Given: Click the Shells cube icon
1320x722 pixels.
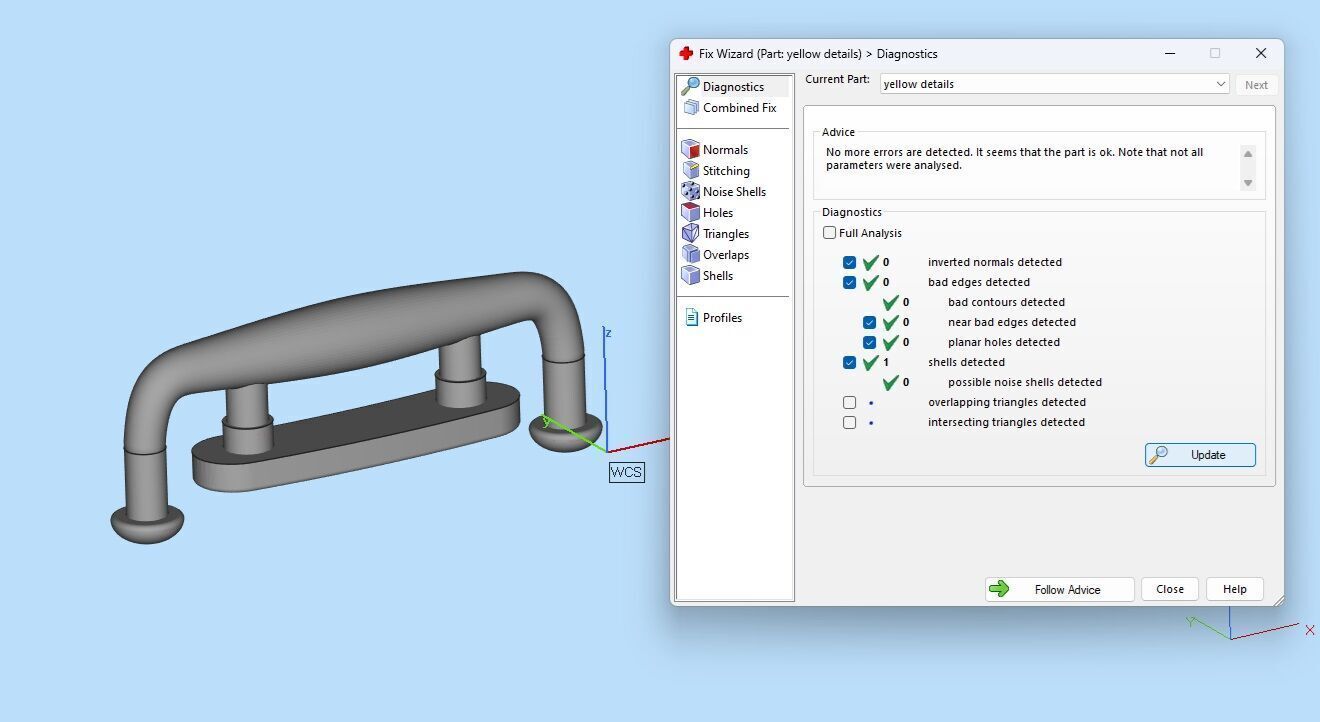Looking at the screenshot, I should pyautogui.click(x=690, y=276).
